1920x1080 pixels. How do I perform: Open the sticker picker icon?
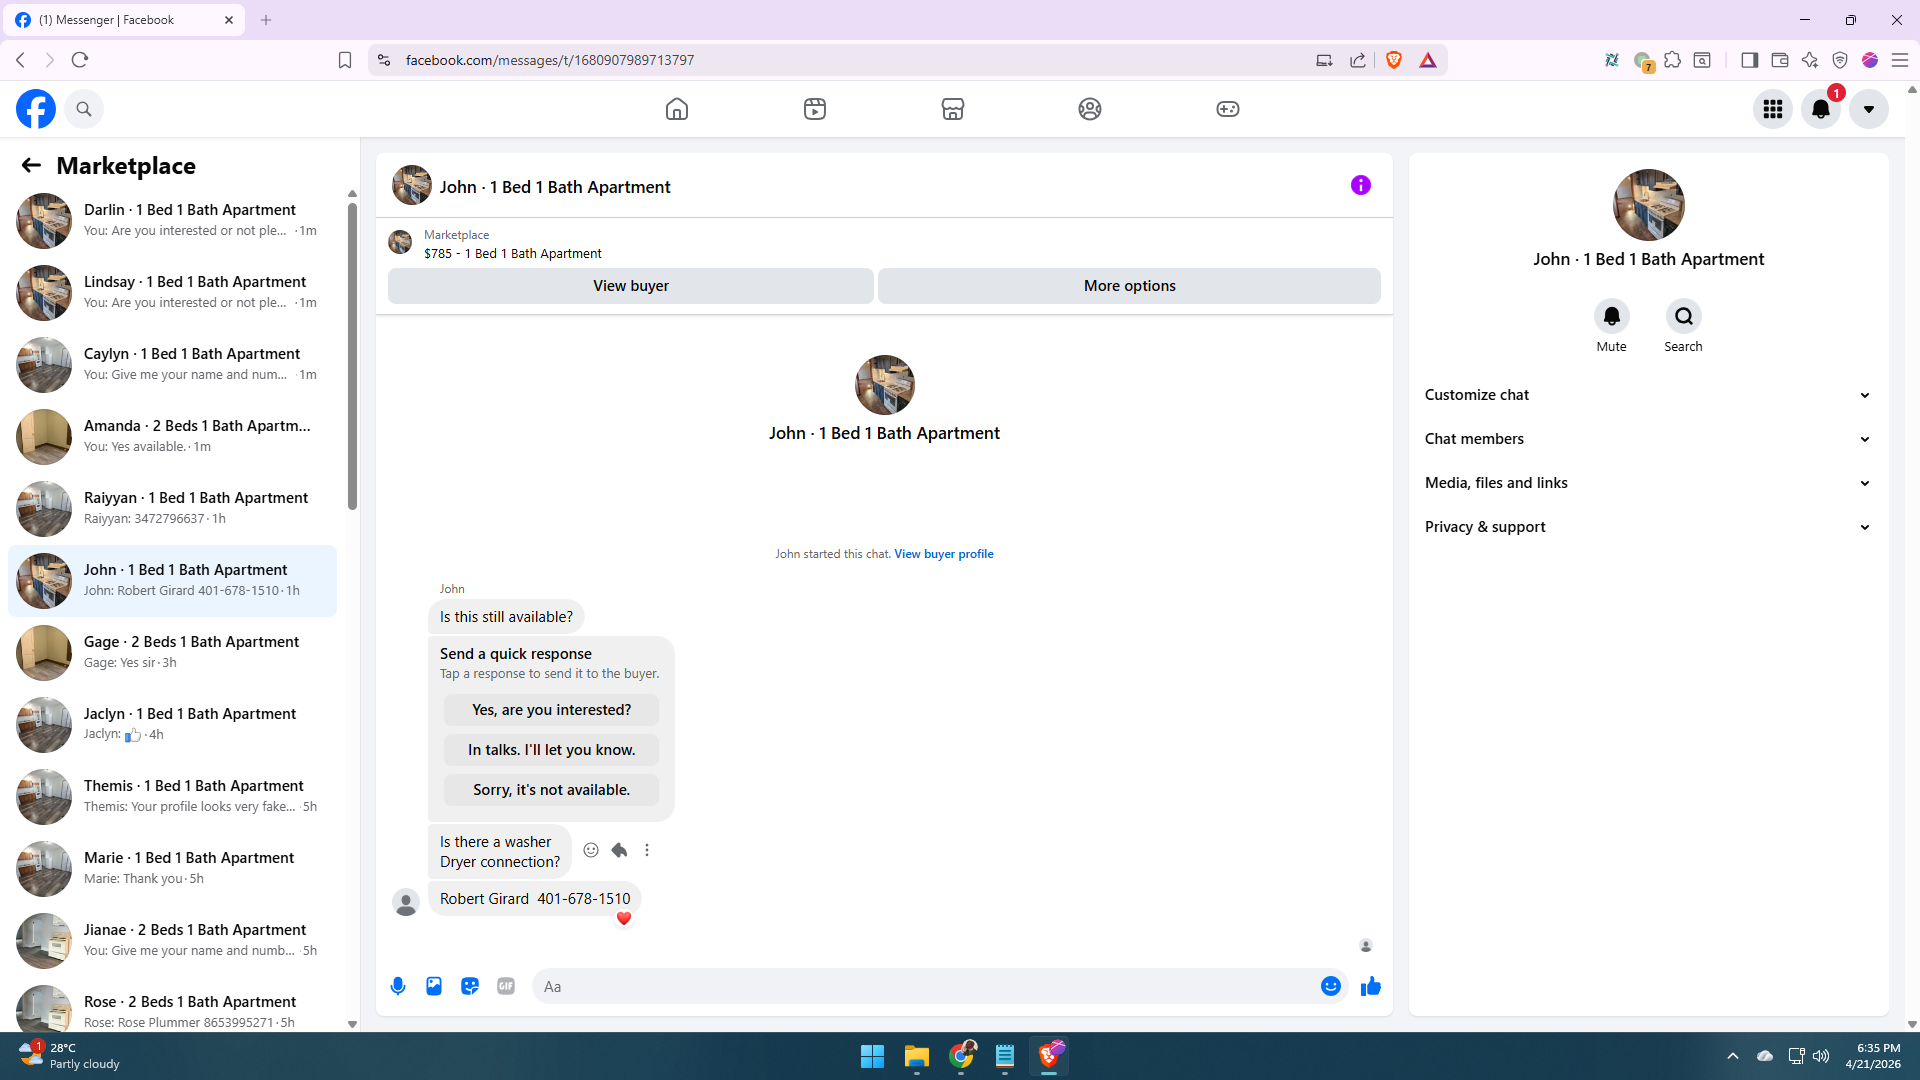click(x=470, y=986)
